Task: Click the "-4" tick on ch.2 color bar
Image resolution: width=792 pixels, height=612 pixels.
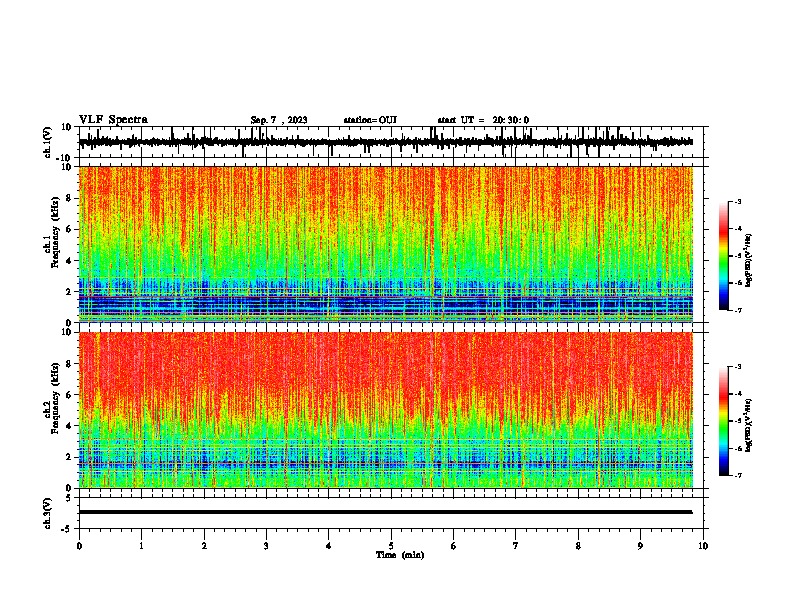Action: pyautogui.click(x=737, y=394)
